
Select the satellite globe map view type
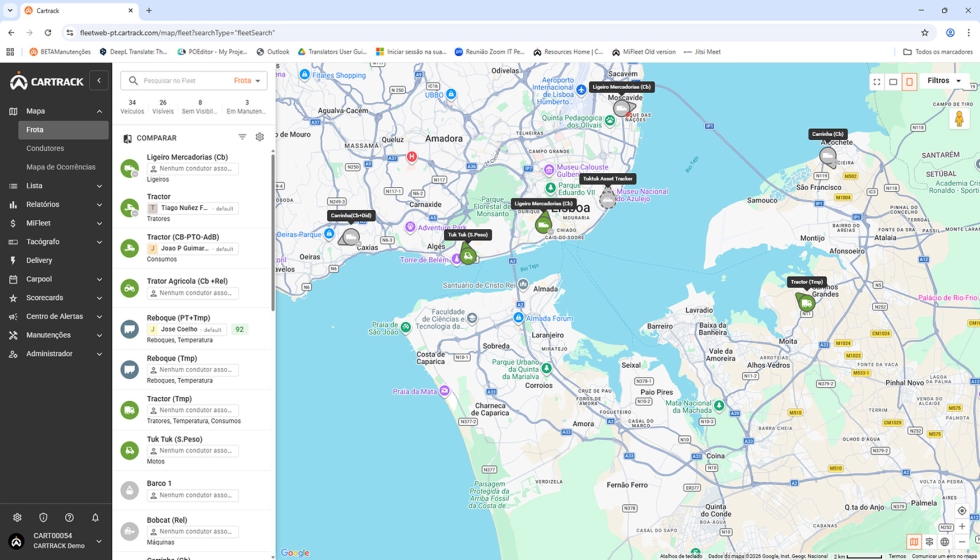tap(945, 542)
